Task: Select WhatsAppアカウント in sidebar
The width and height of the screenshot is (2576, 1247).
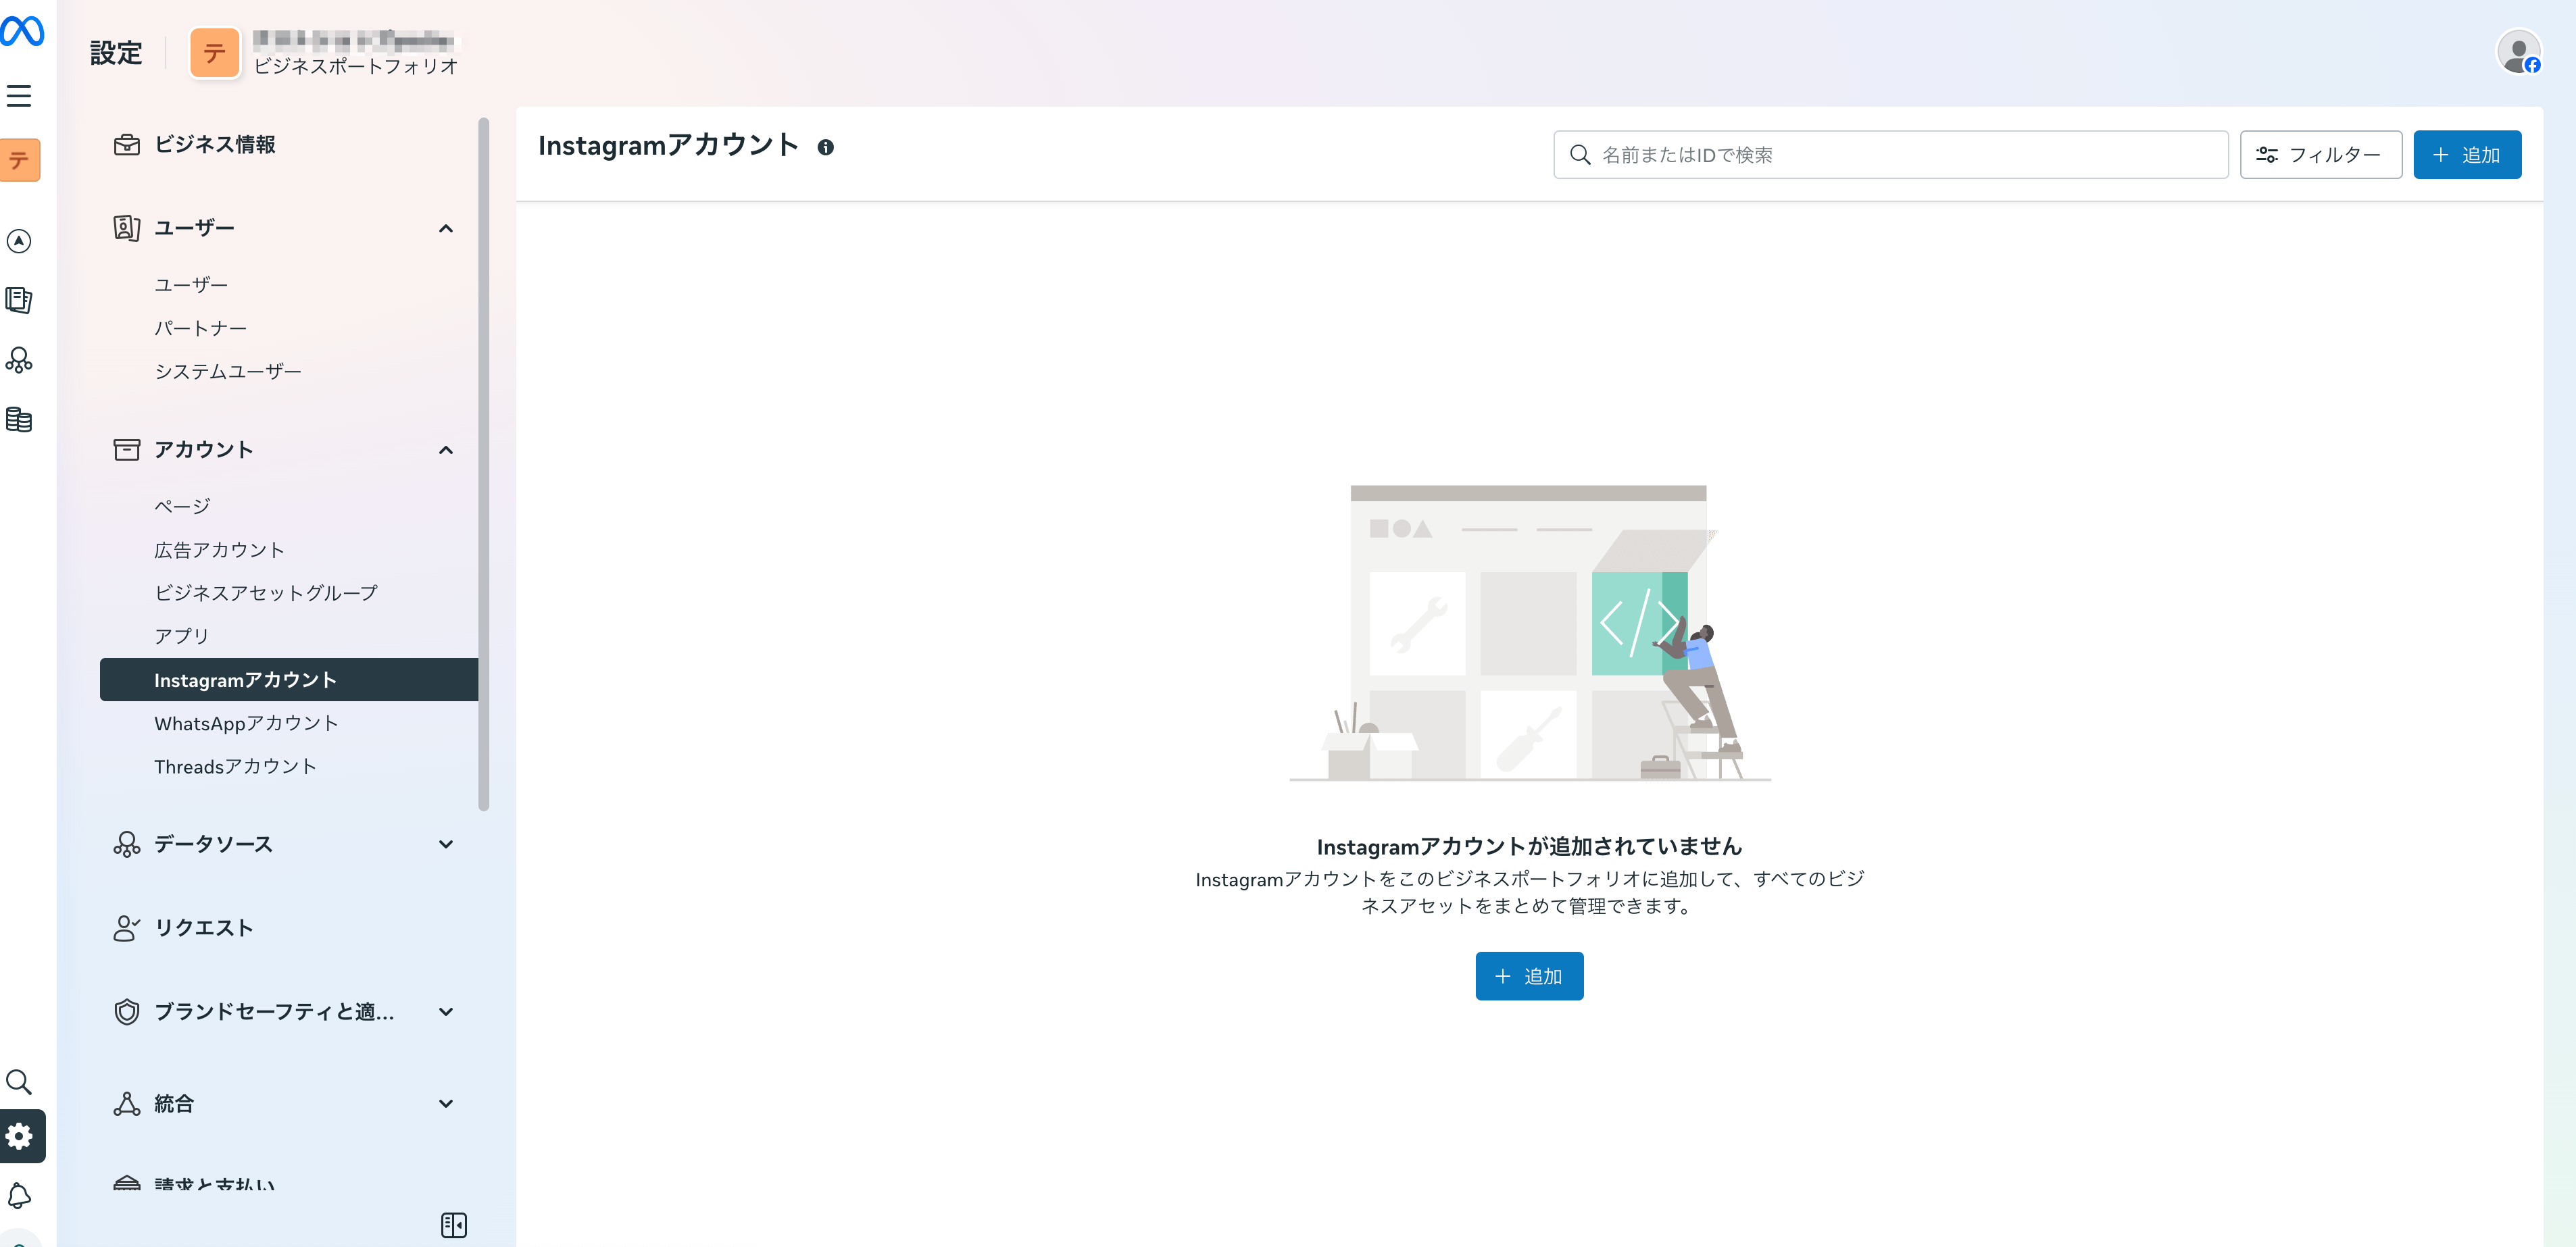Action: tap(246, 723)
